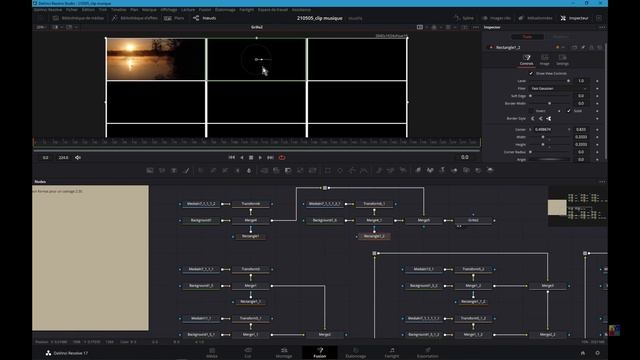The height and width of the screenshot is (360, 640).
Task: Open the viewer layout dropdown arrow
Action: (x=427, y=27)
